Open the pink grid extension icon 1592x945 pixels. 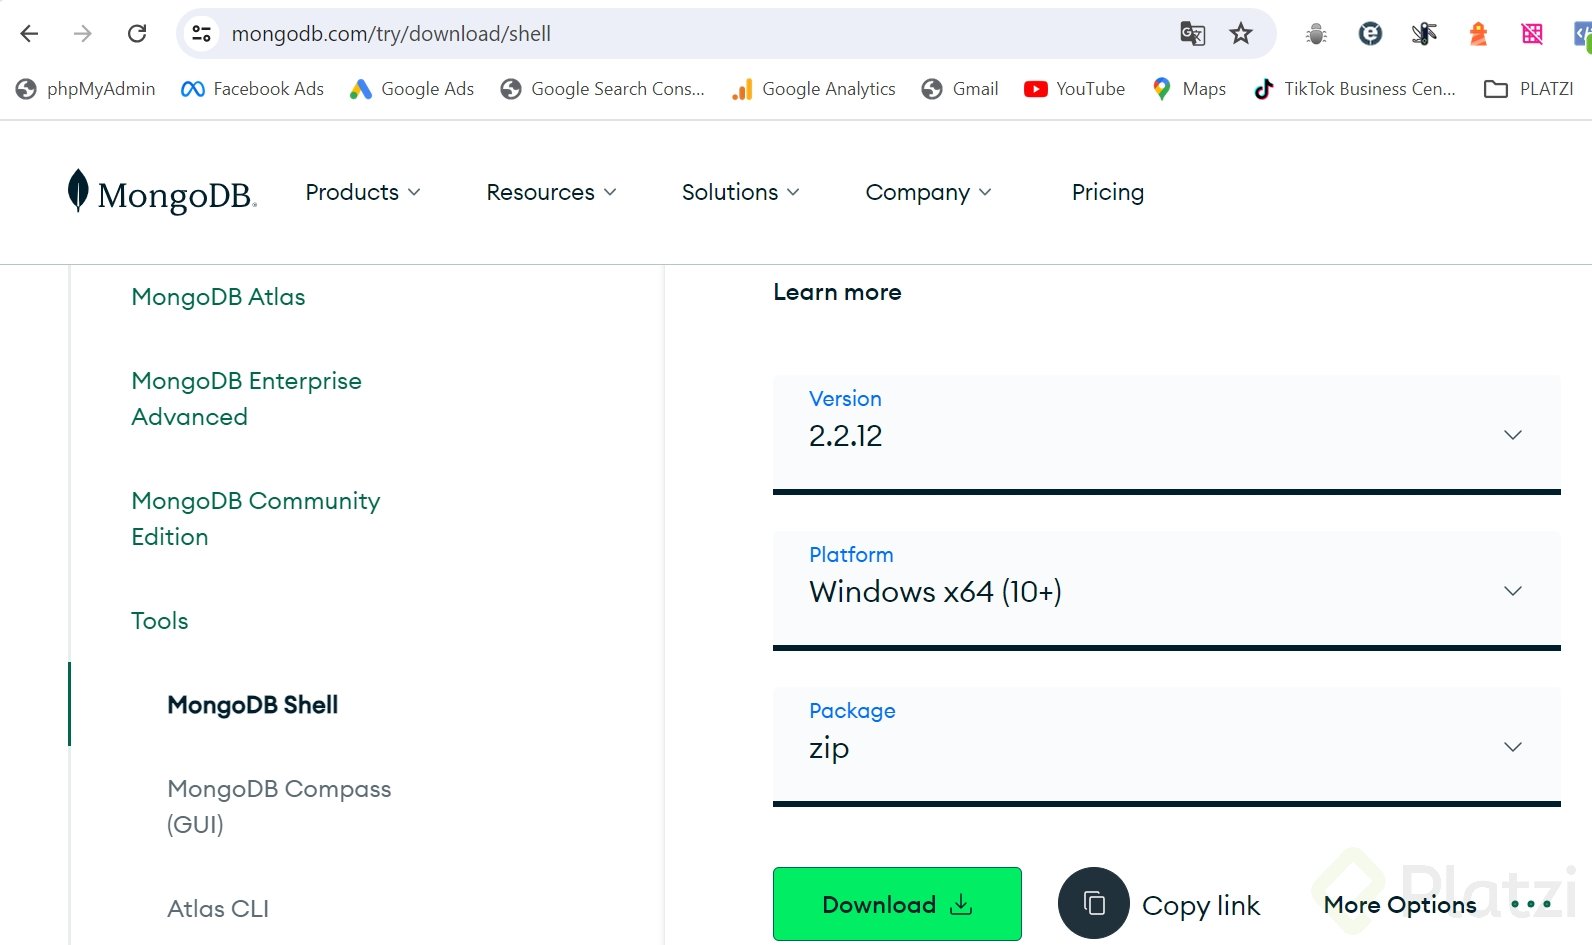click(1532, 34)
